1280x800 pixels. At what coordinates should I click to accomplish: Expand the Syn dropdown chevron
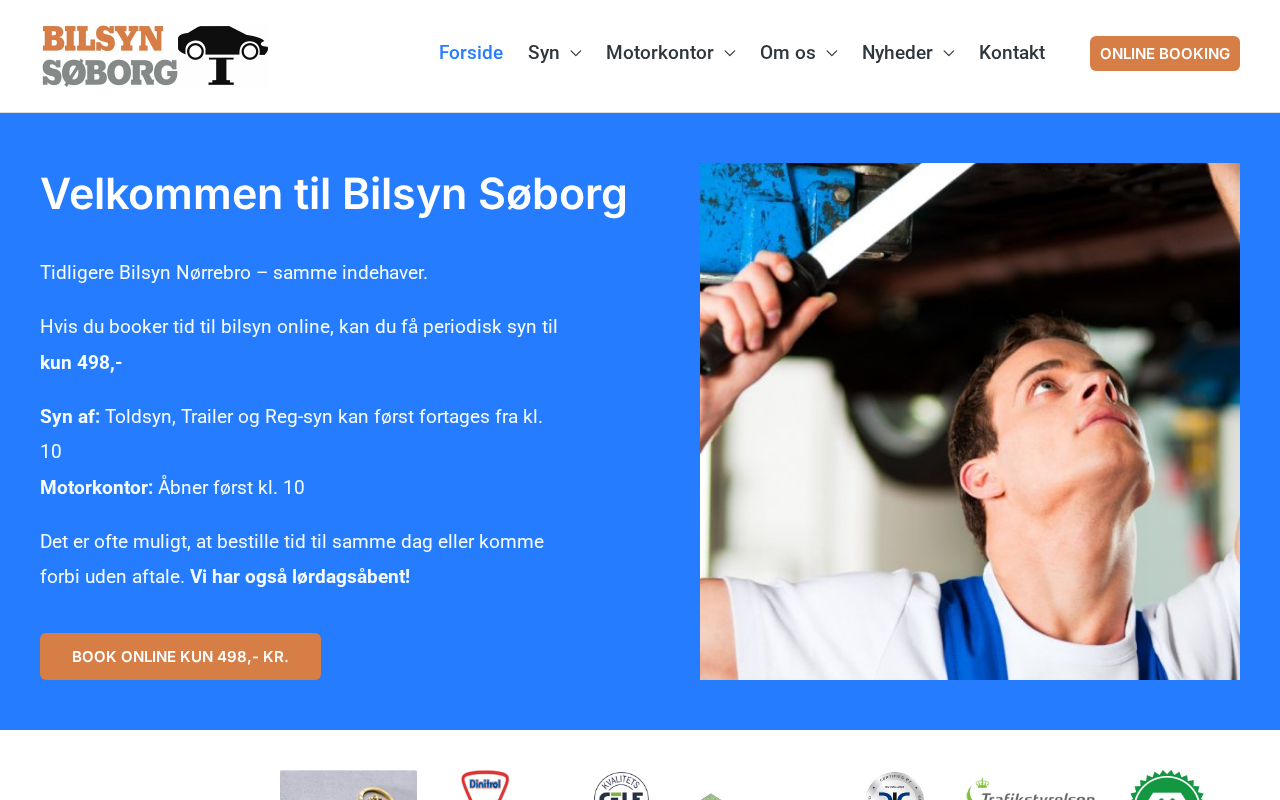point(576,53)
